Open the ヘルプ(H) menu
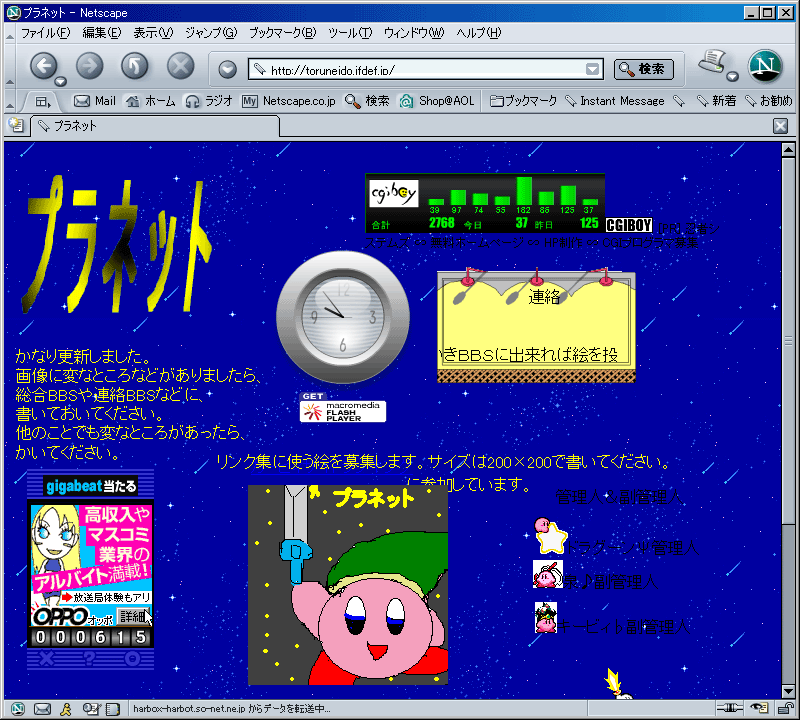The image size is (800, 720). (x=479, y=33)
